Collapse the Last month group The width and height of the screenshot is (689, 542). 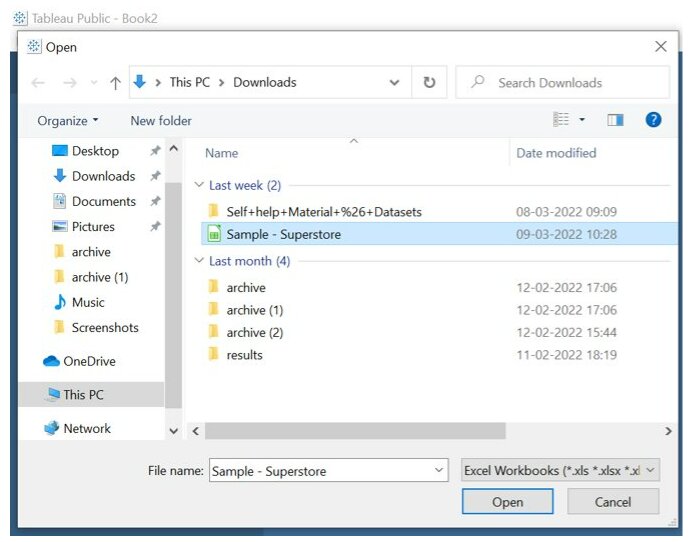[x=199, y=260]
